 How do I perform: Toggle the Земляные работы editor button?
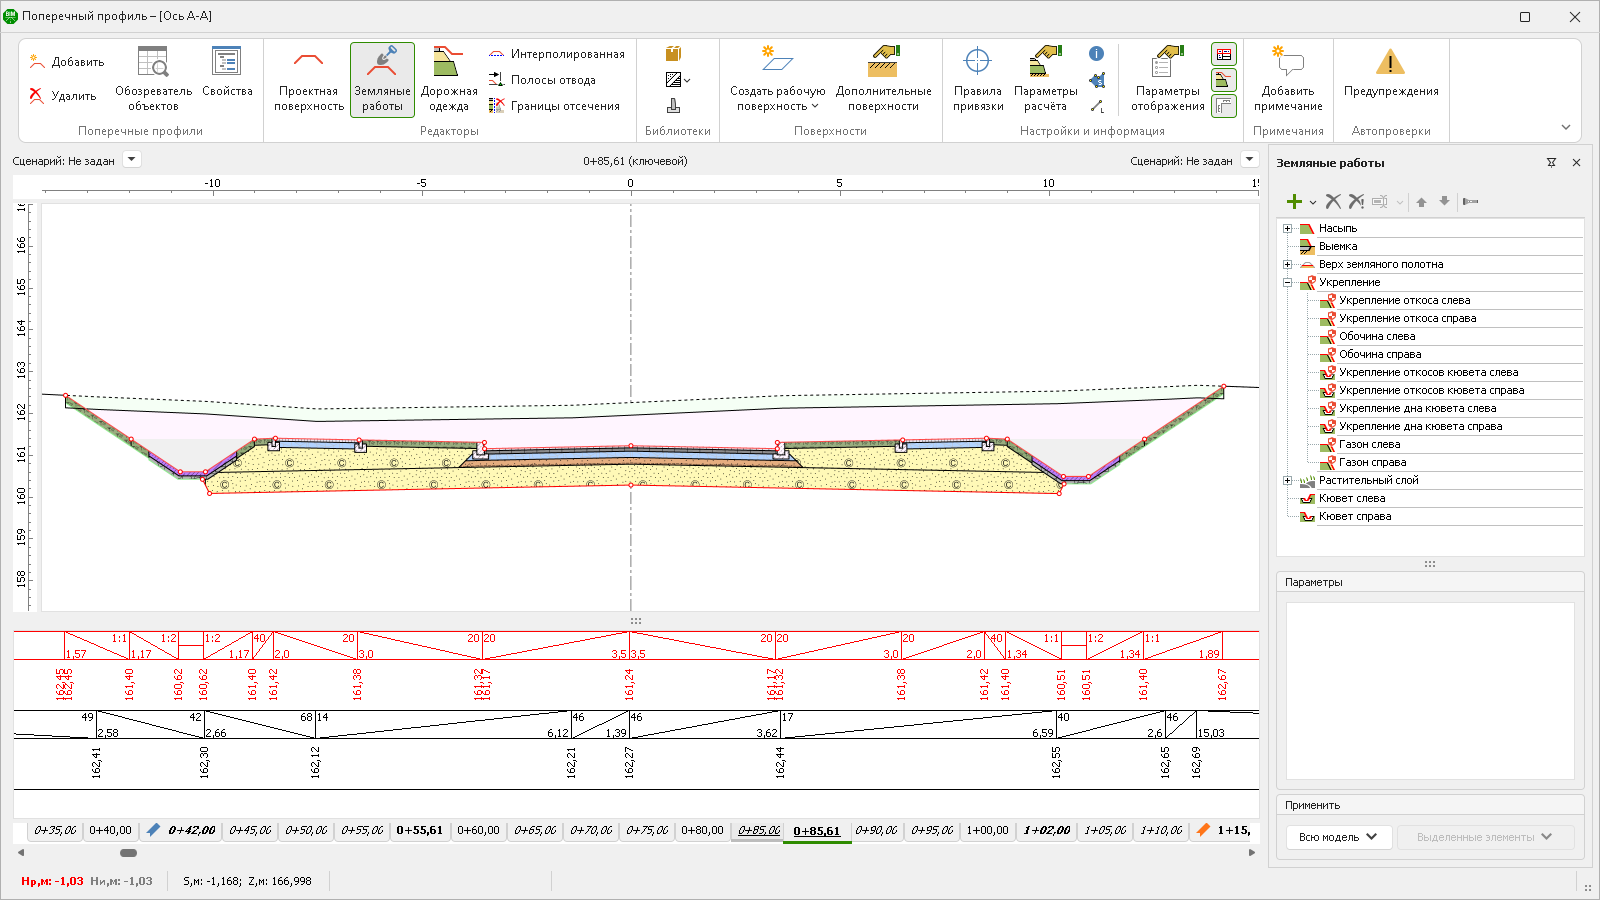point(382,80)
